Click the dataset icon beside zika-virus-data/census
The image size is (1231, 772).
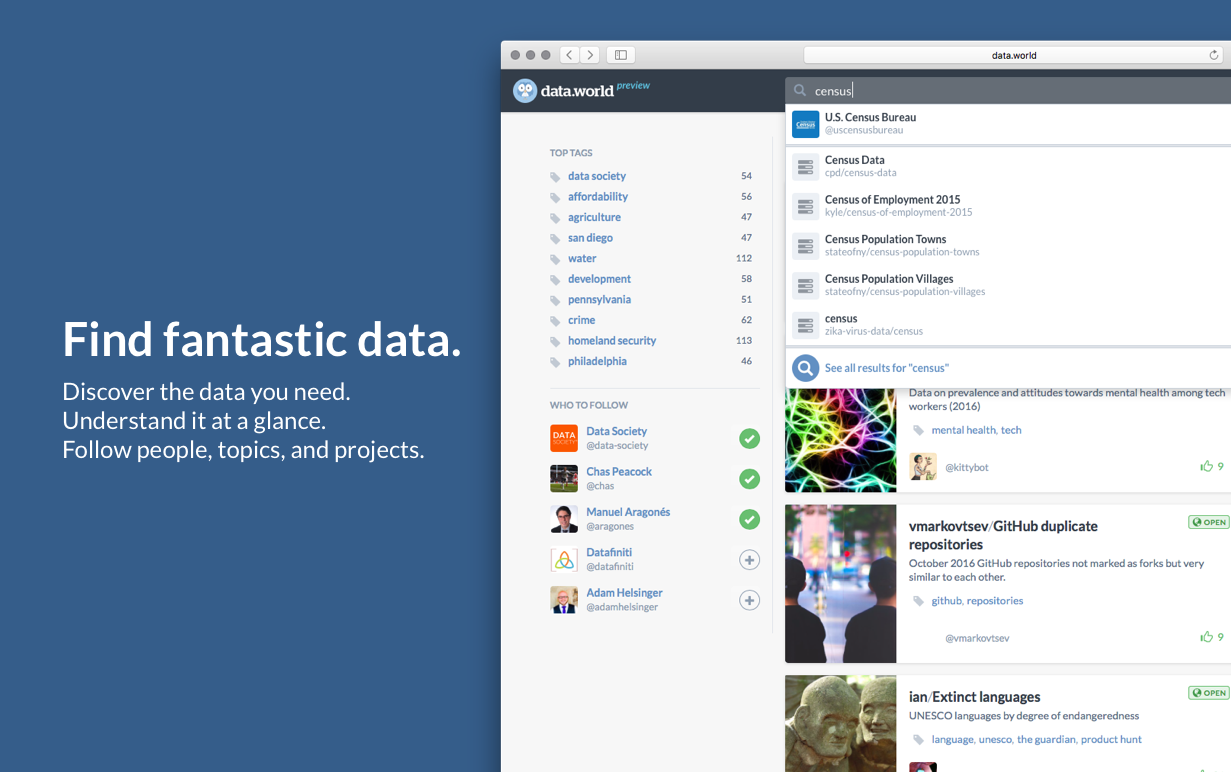coord(805,325)
